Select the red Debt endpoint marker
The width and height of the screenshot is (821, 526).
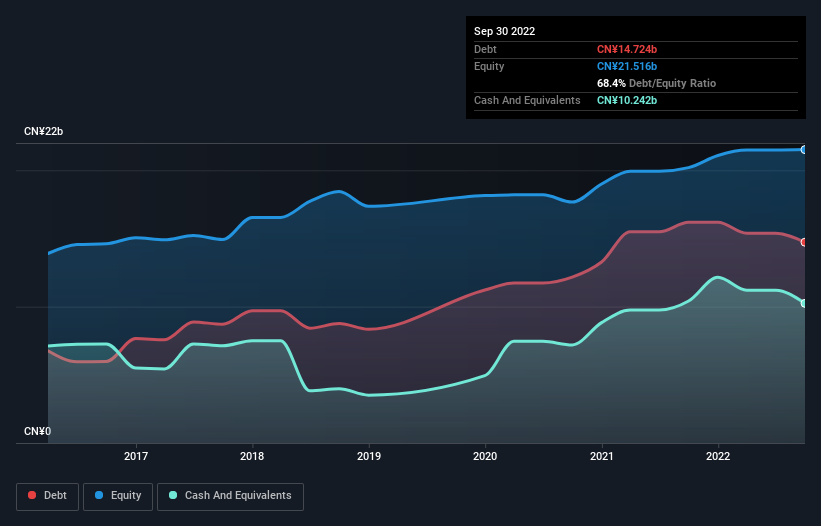[804, 242]
